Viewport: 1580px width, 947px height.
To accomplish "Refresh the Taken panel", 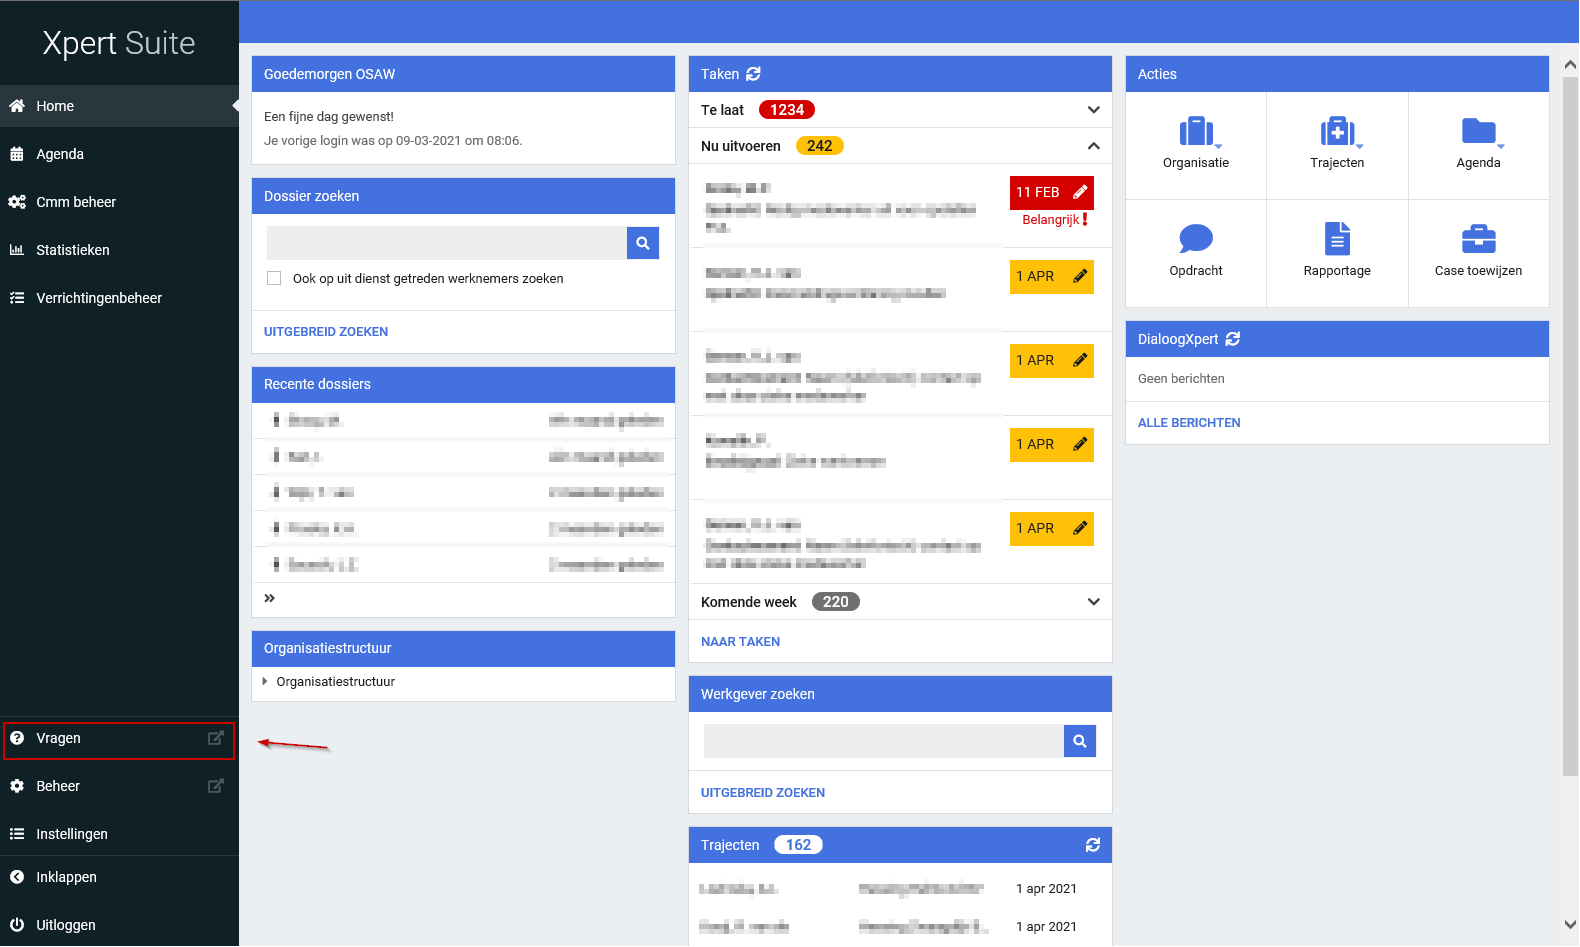I will (x=753, y=74).
